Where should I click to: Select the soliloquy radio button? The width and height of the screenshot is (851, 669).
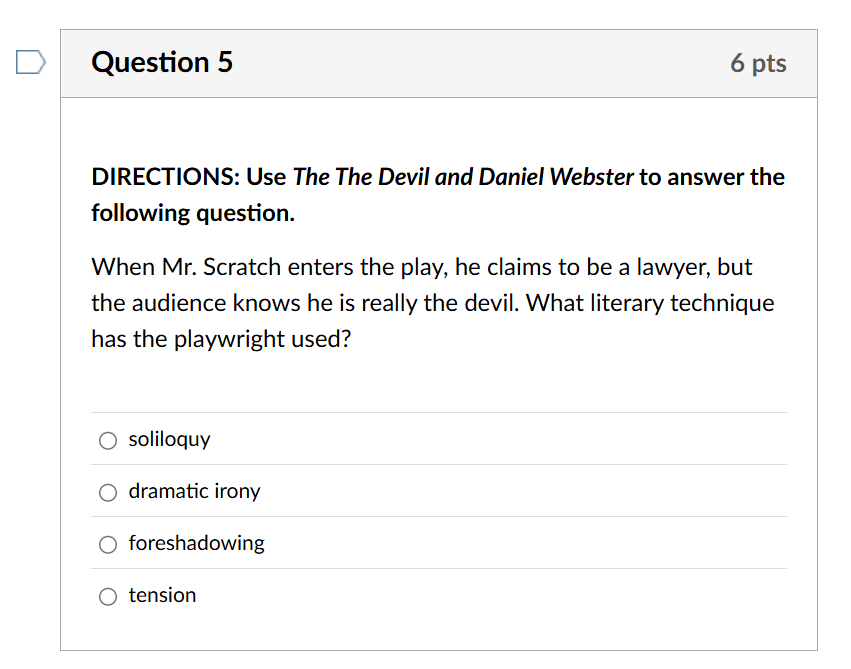point(107,440)
